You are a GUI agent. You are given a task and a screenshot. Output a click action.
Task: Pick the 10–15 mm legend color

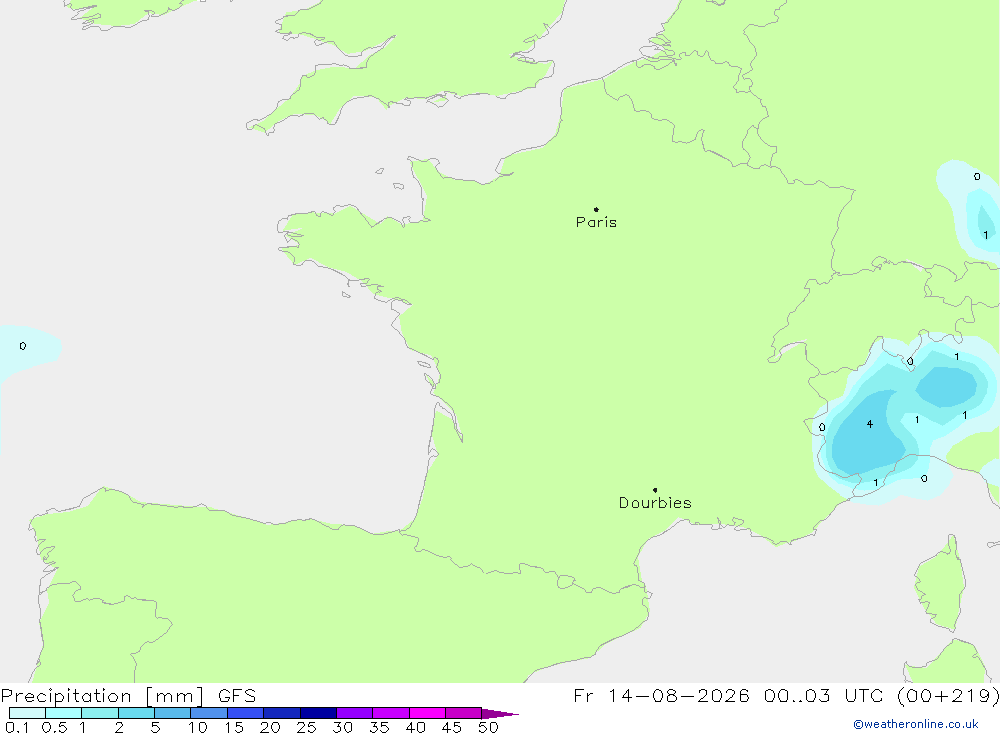(209, 713)
